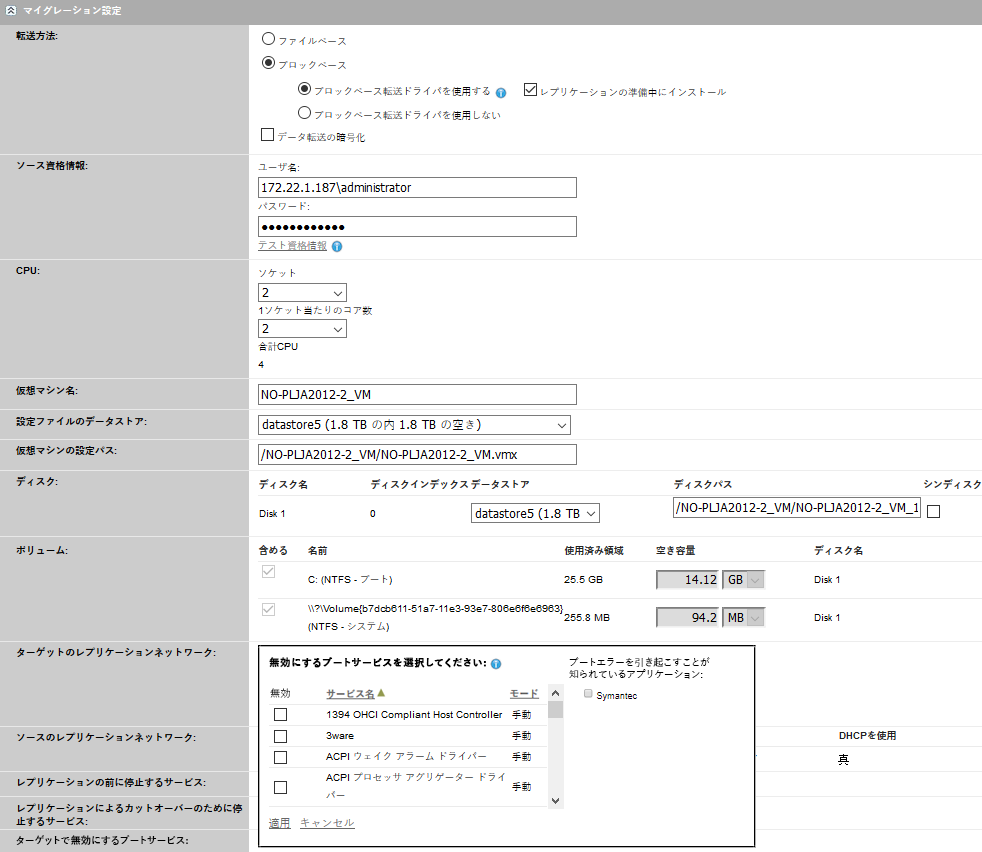
Task: Click the テスト資格情報 link
Action: pyautogui.click(x=292, y=246)
